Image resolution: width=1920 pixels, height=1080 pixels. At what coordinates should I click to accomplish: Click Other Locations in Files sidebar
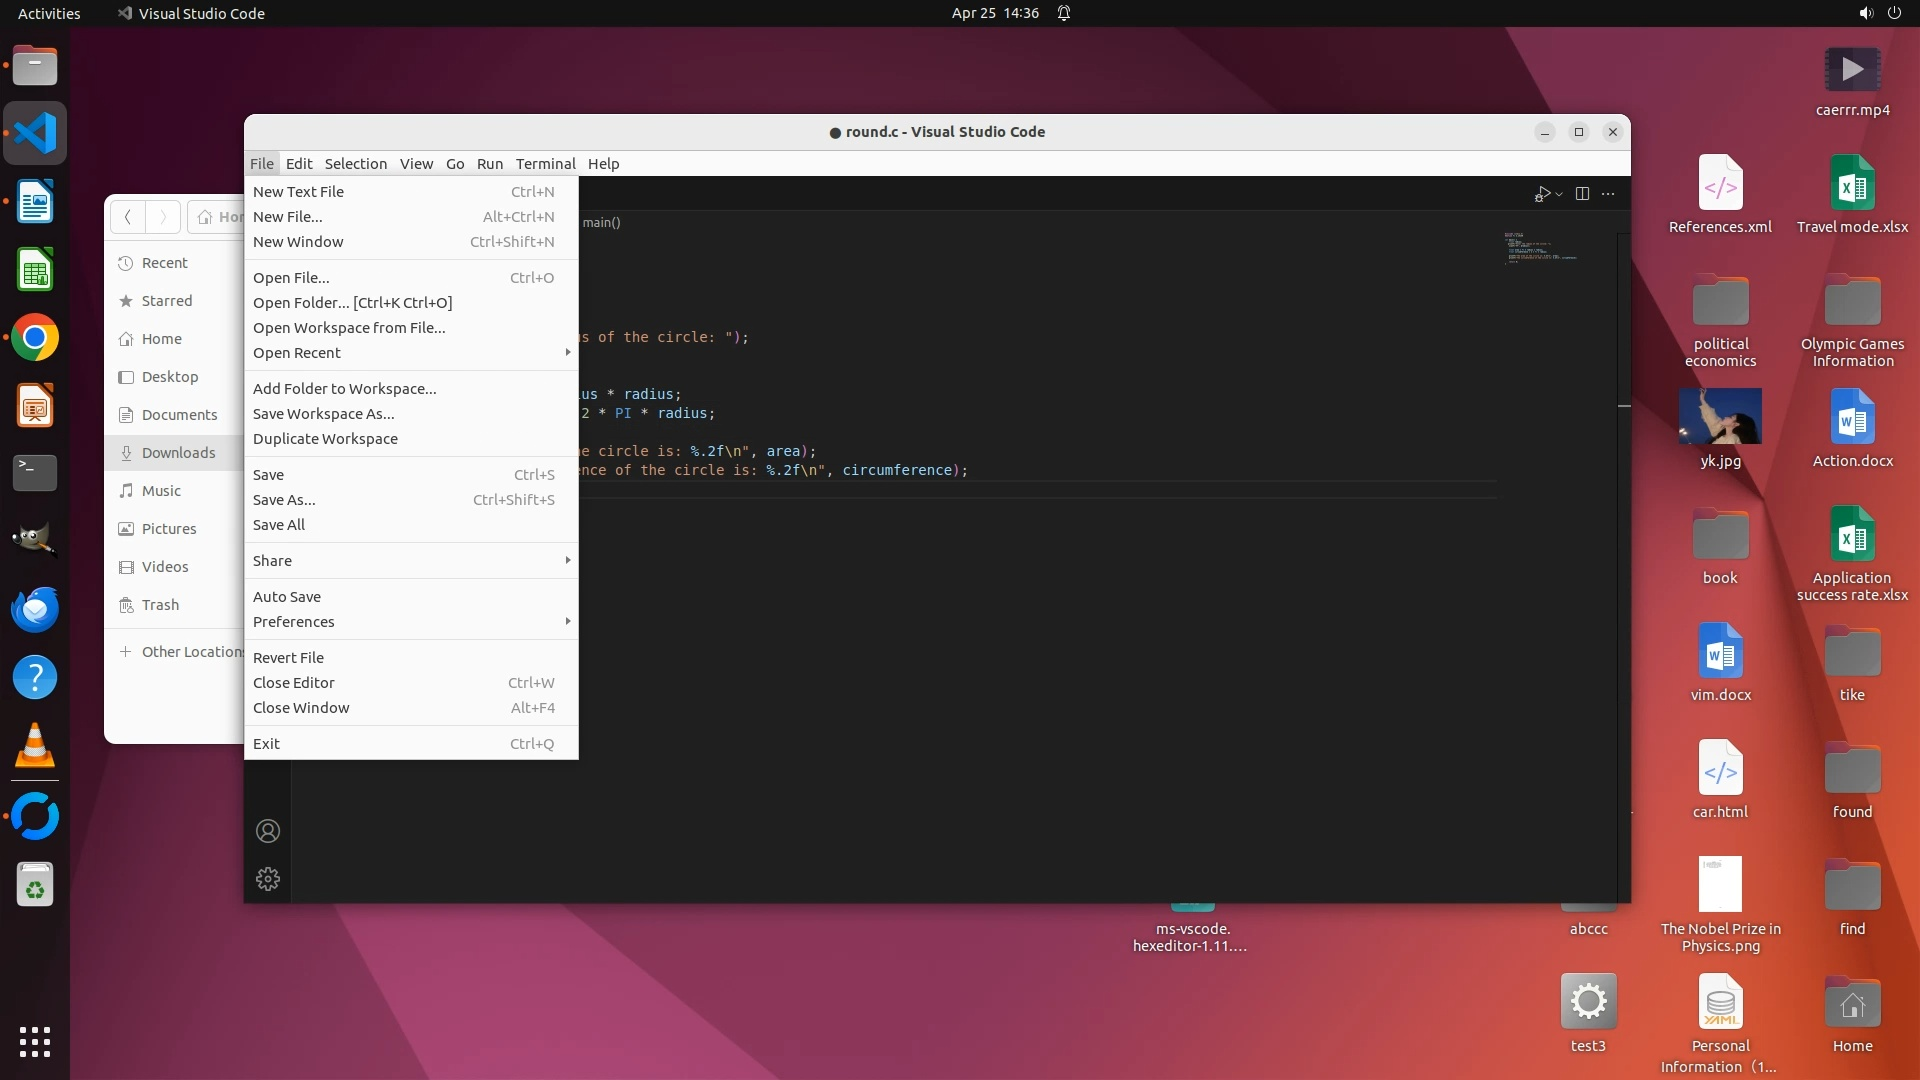(190, 652)
